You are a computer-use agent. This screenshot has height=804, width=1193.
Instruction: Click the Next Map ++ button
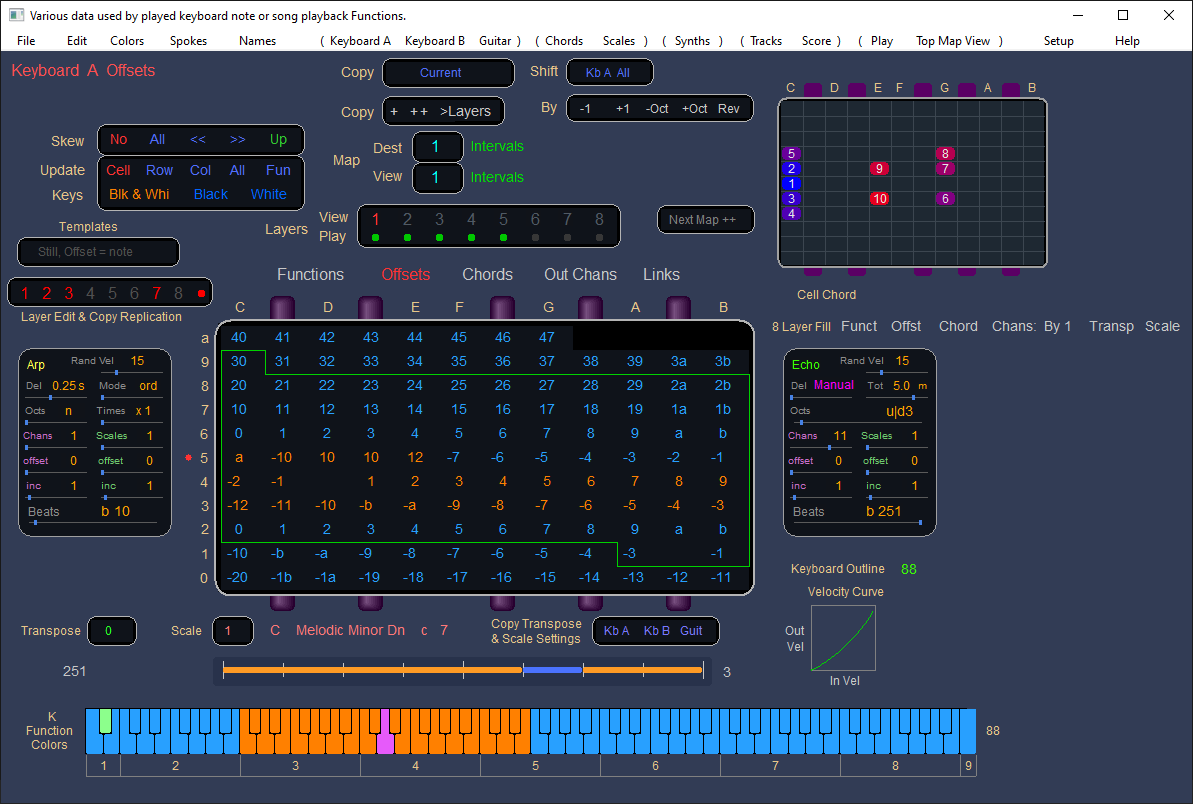[x=704, y=219]
